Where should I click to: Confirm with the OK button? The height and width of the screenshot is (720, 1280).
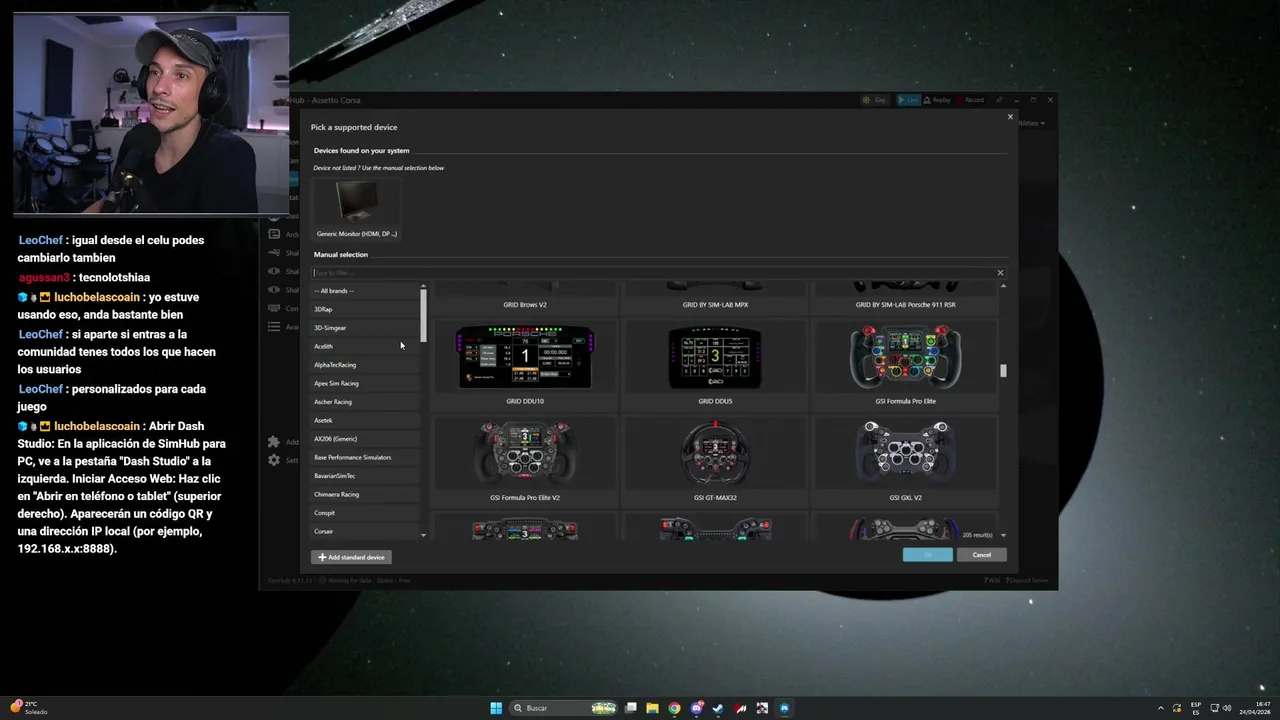927,555
